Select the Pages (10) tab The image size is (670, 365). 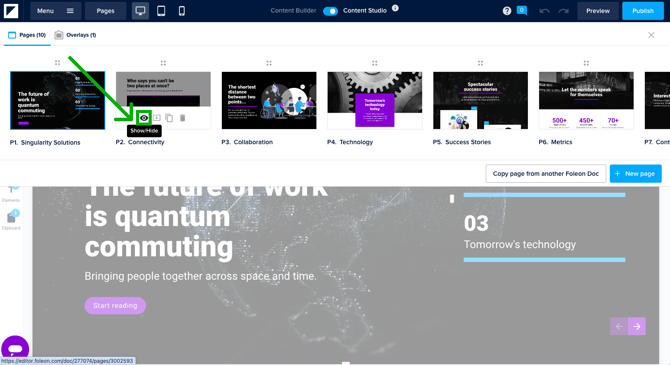click(x=27, y=35)
